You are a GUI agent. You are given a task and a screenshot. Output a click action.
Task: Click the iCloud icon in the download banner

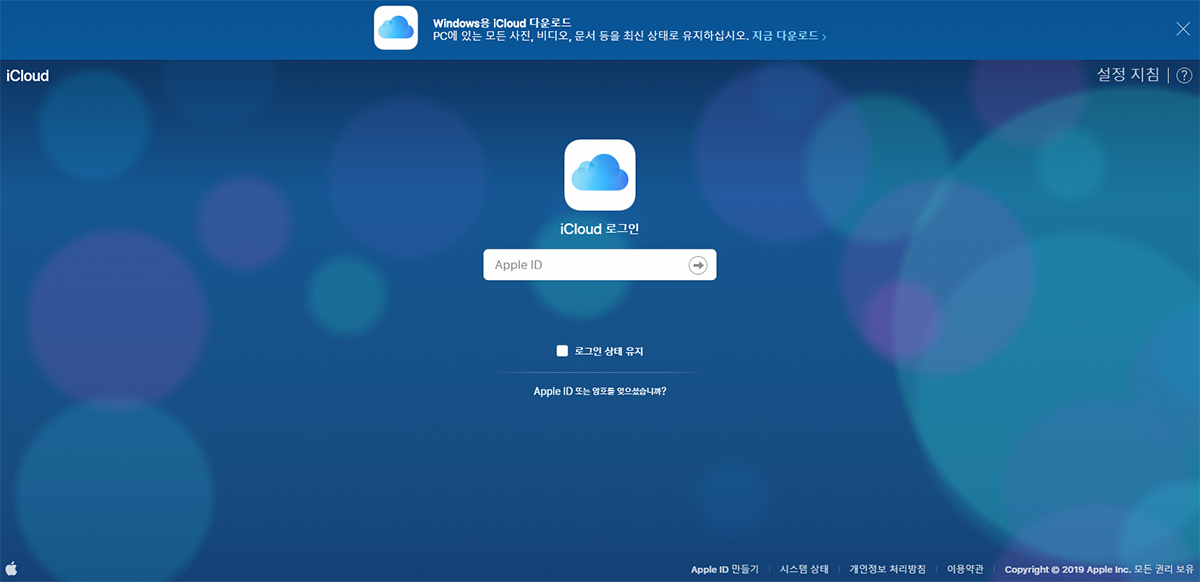[396, 28]
